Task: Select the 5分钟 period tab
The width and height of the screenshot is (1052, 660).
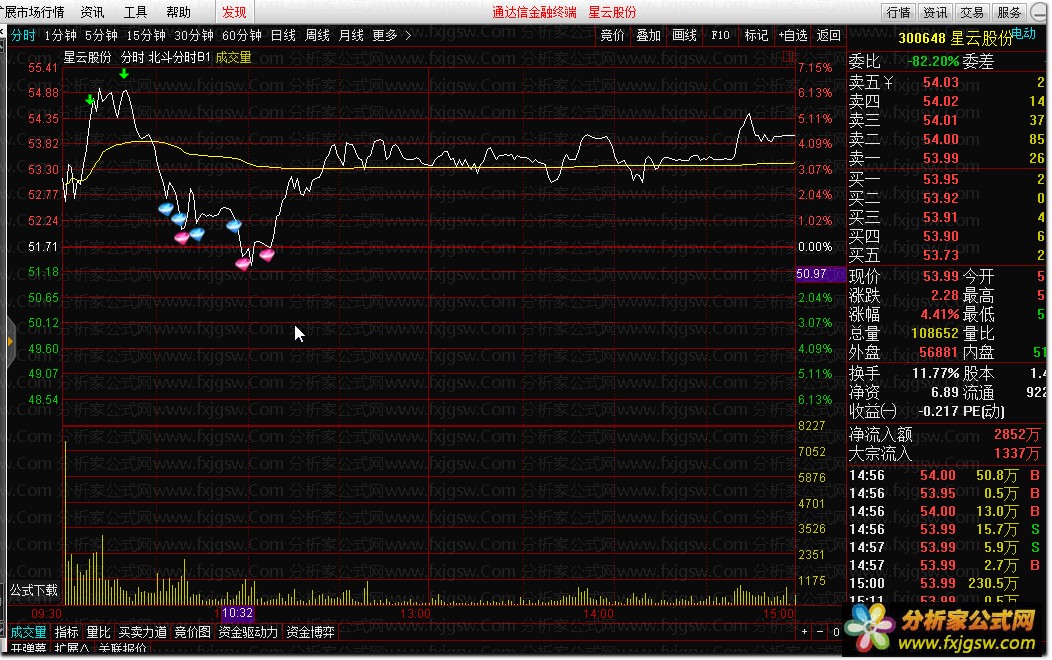Action: click(101, 36)
